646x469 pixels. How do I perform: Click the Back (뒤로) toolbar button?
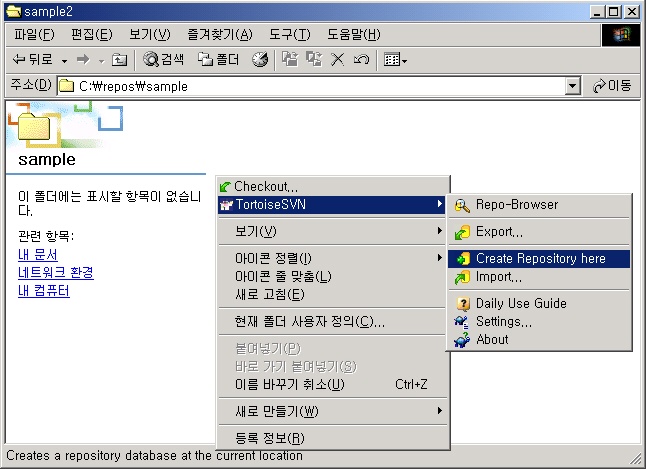(32, 60)
